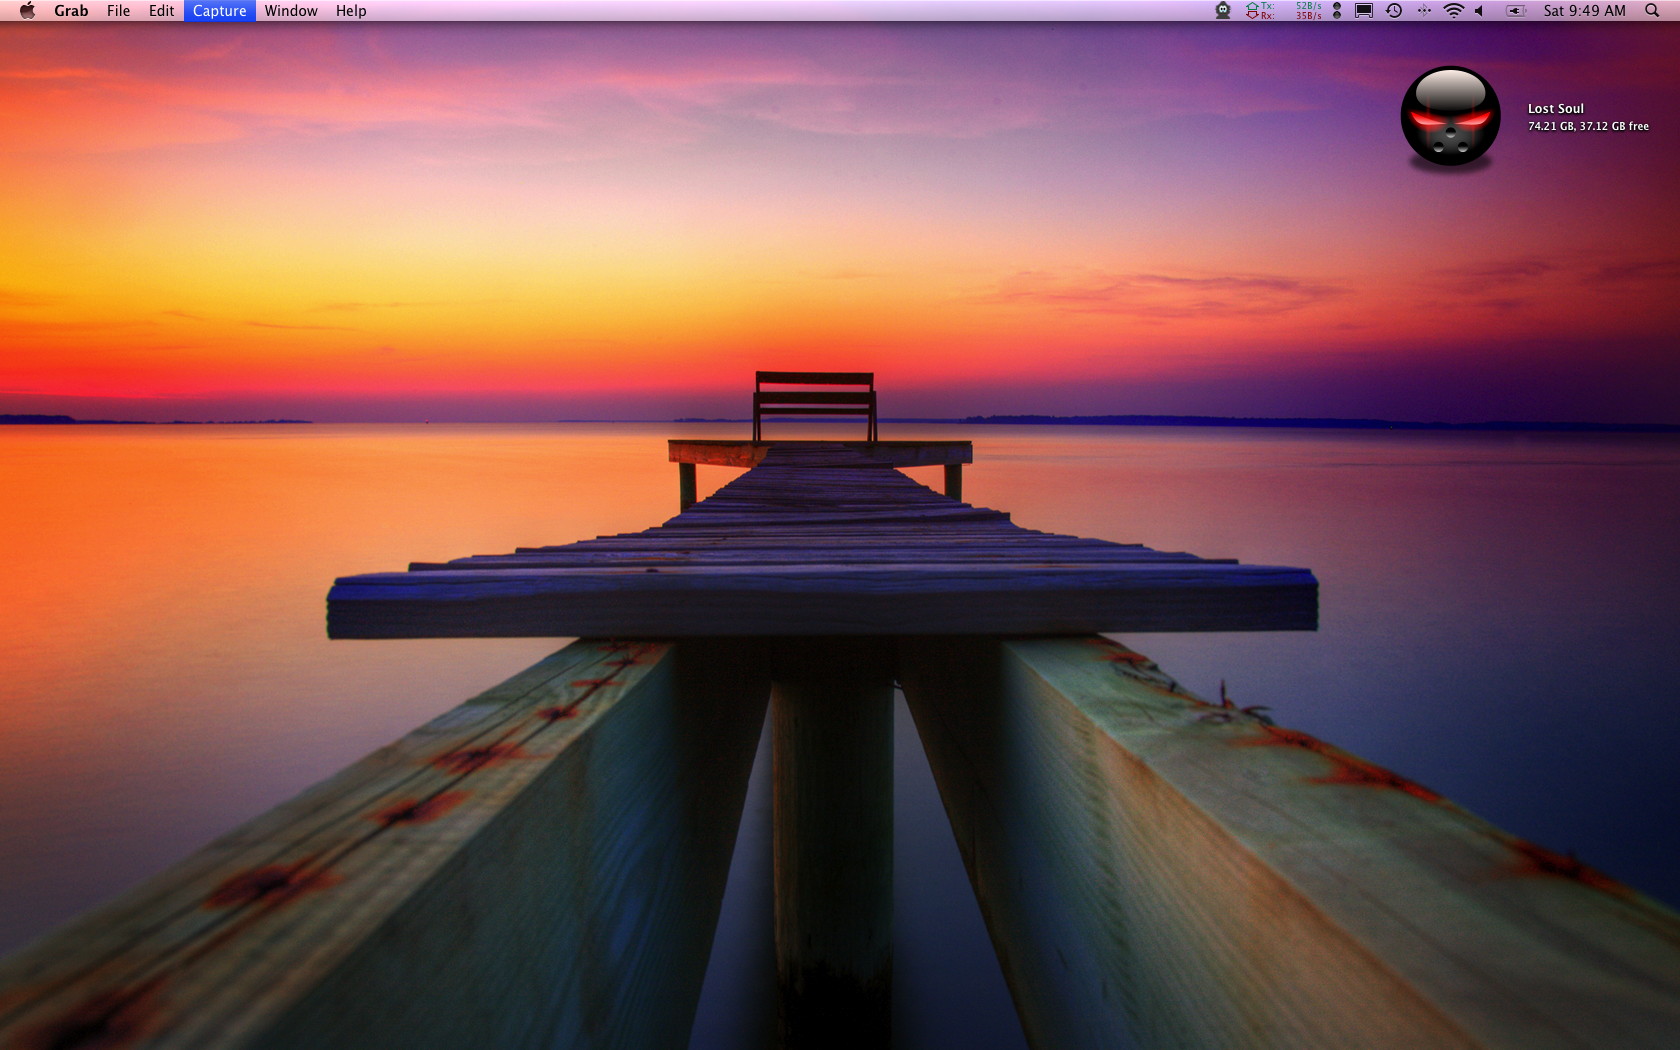Open Grab's Help menu
Screen dimensions: 1680x1050
350,11
